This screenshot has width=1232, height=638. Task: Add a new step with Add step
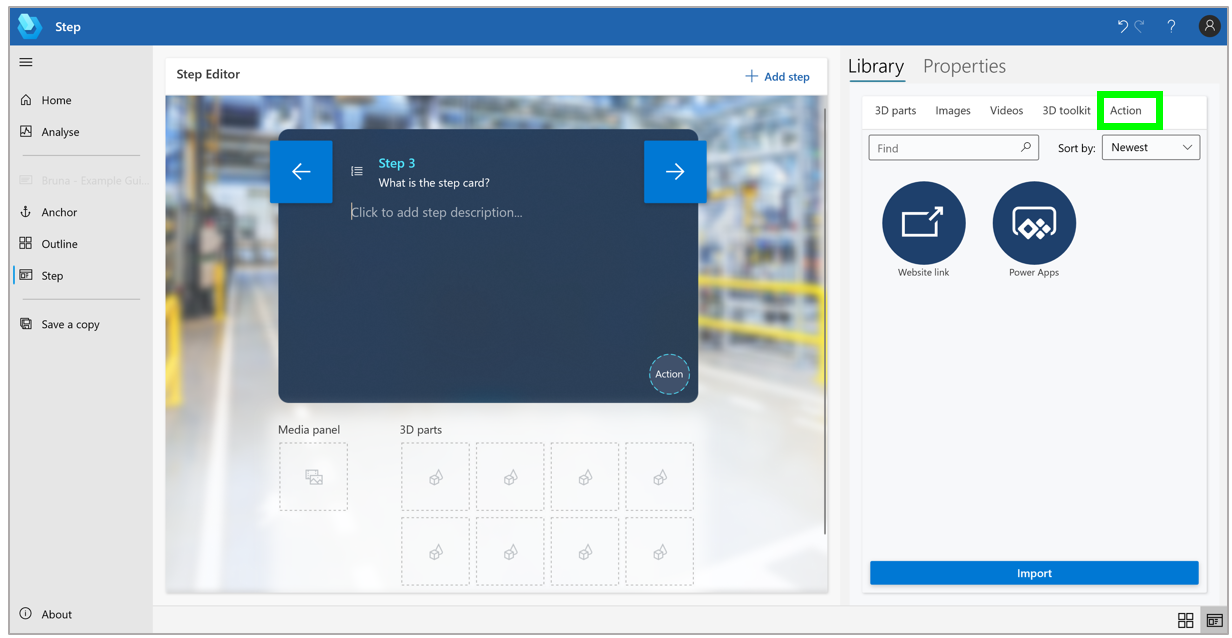pyautogui.click(x=777, y=76)
